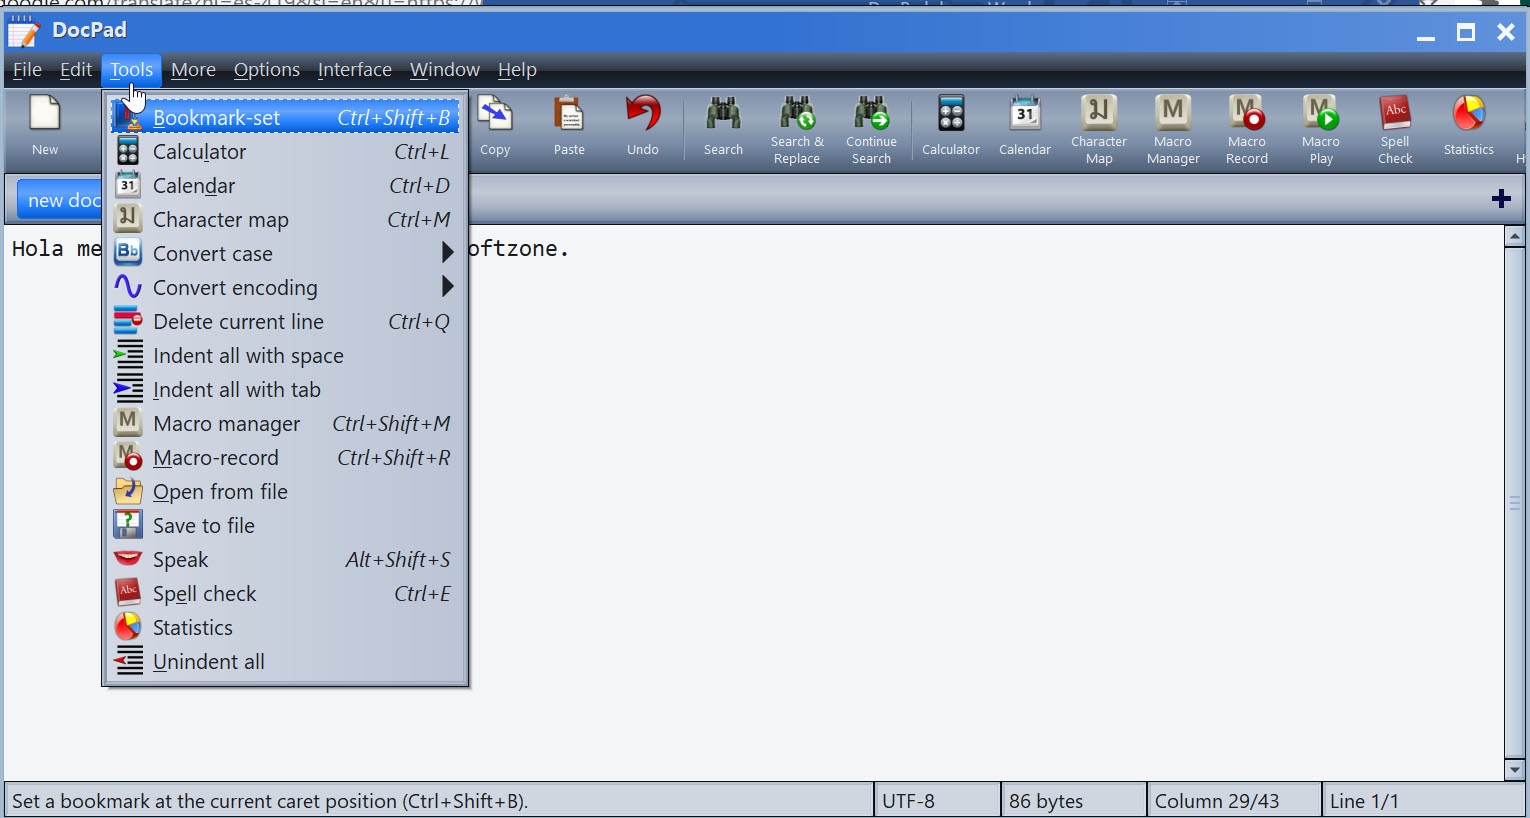
Task: Close the DocPad window
Action: point(1506,32)
